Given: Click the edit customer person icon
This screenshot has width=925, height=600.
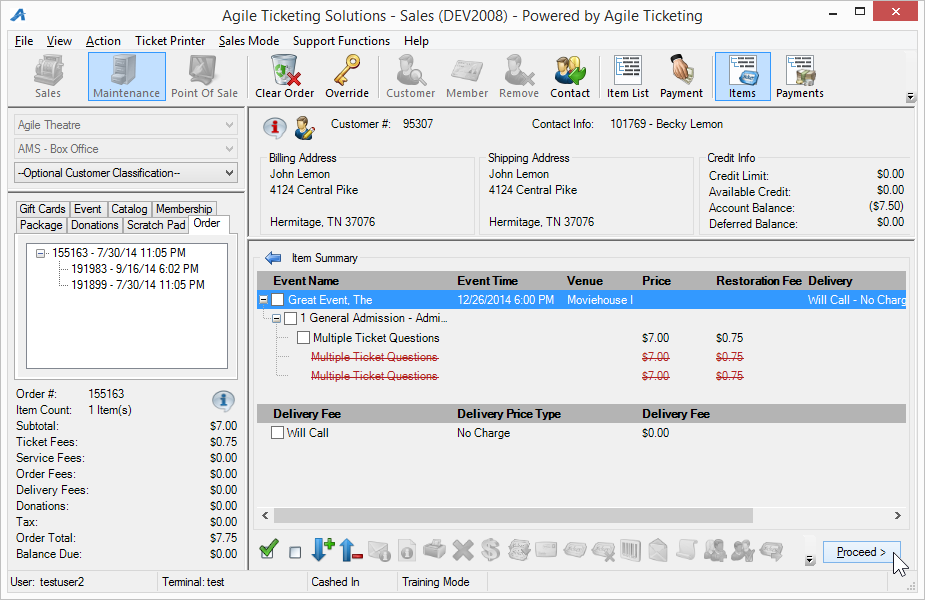Looking at the screenshot, I should (x=304, y=127).
